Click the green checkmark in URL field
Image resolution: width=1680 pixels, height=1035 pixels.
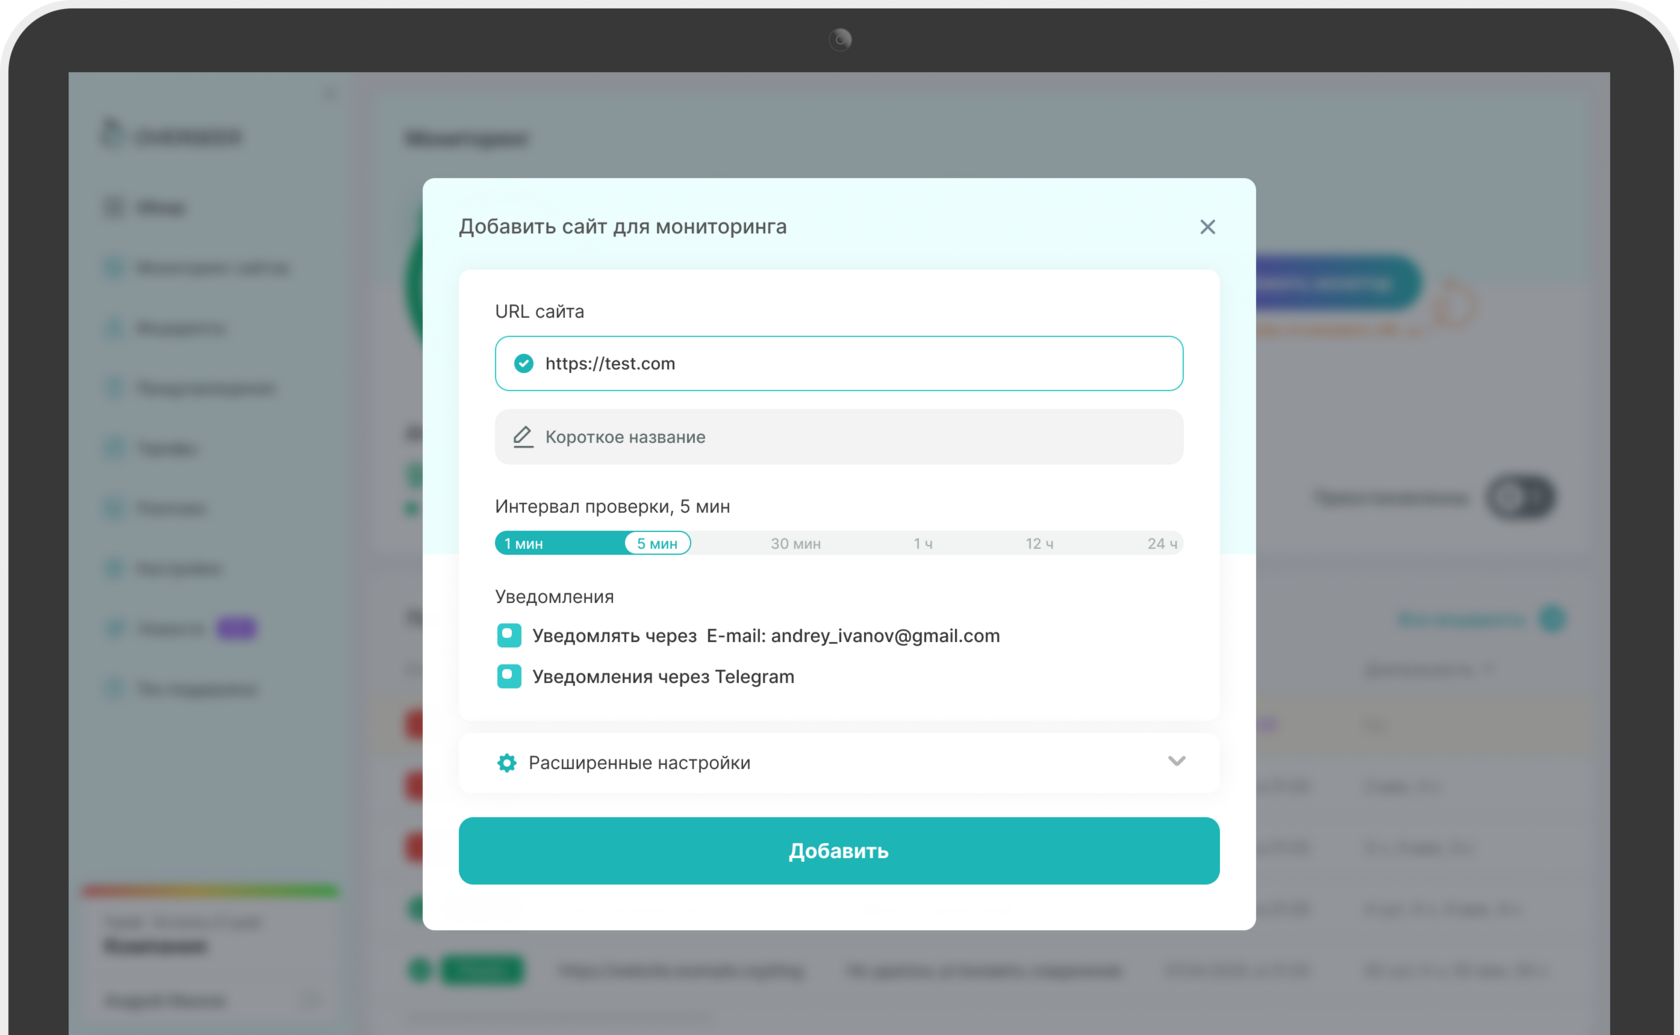pos(523,364)
